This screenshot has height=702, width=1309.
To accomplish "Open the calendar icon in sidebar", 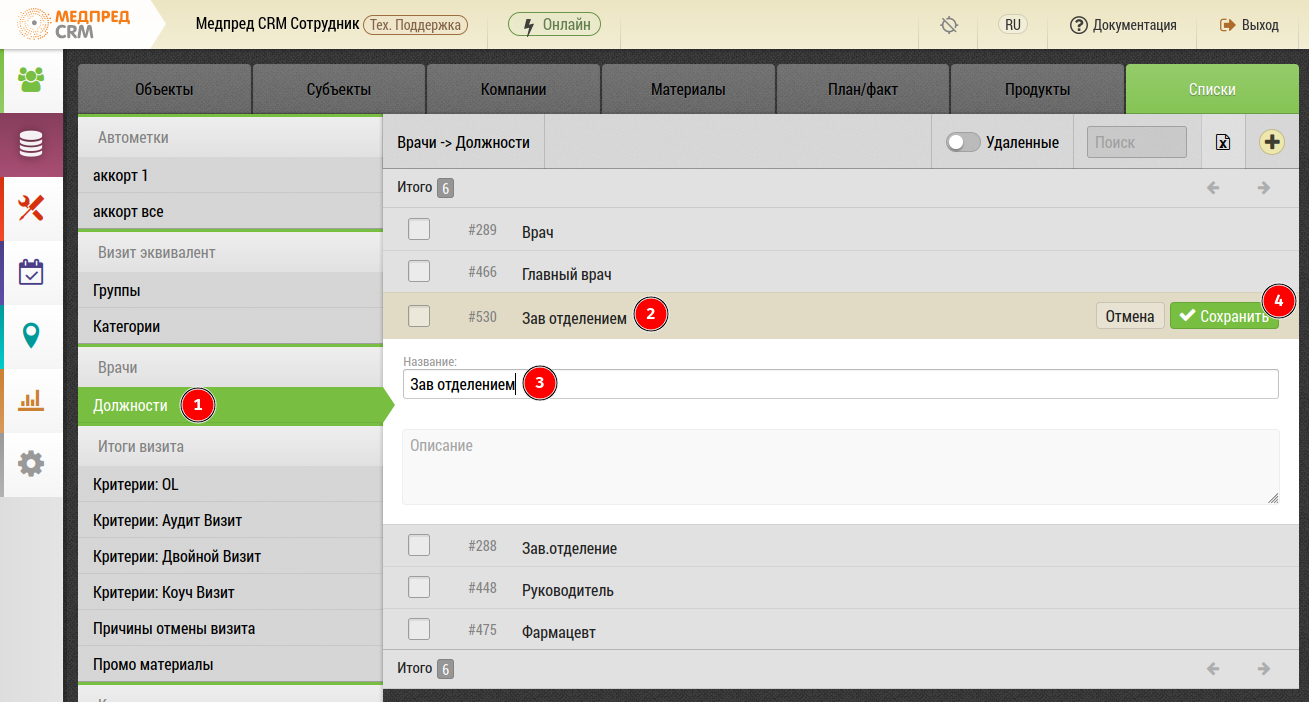I will 31,272.
